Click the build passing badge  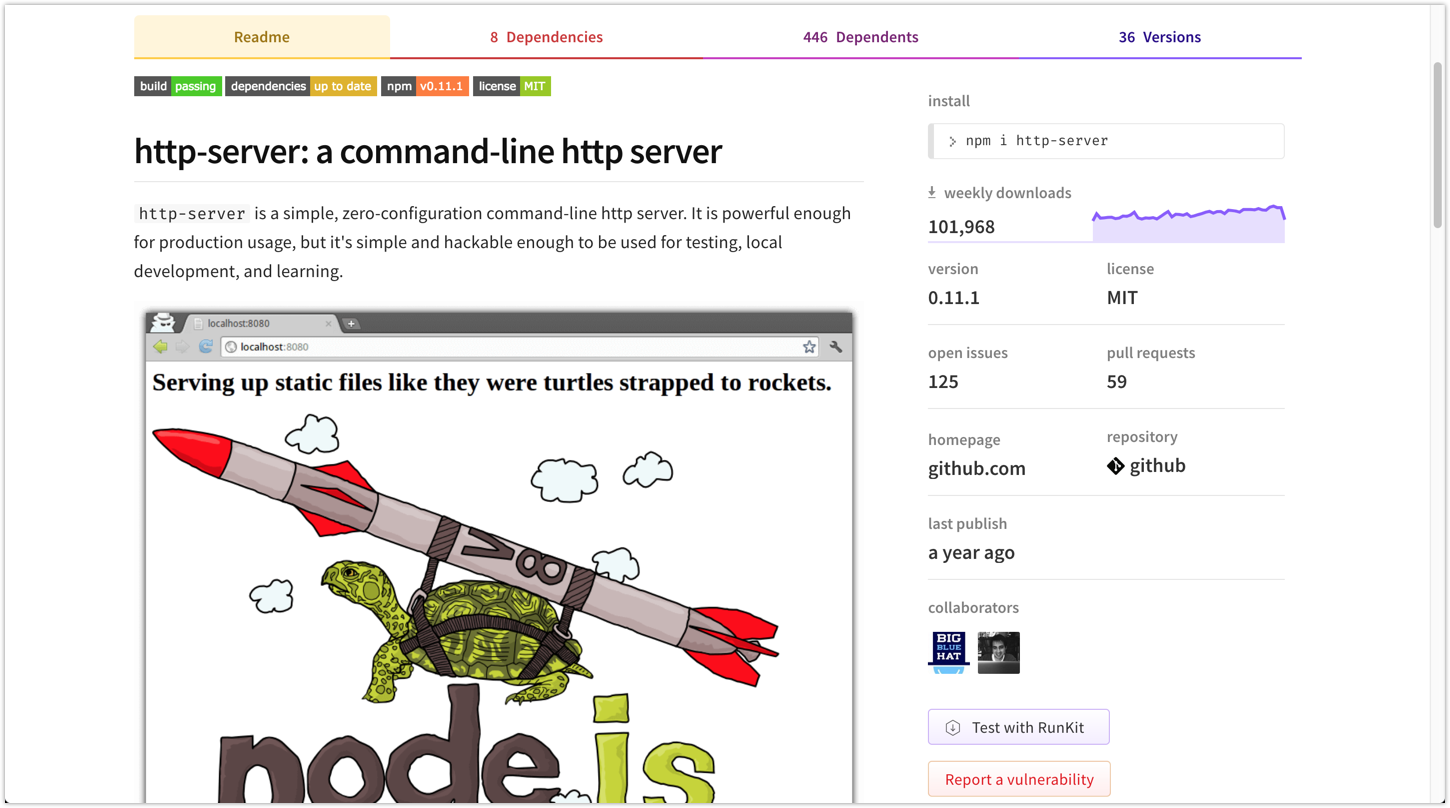pos(178,86)
